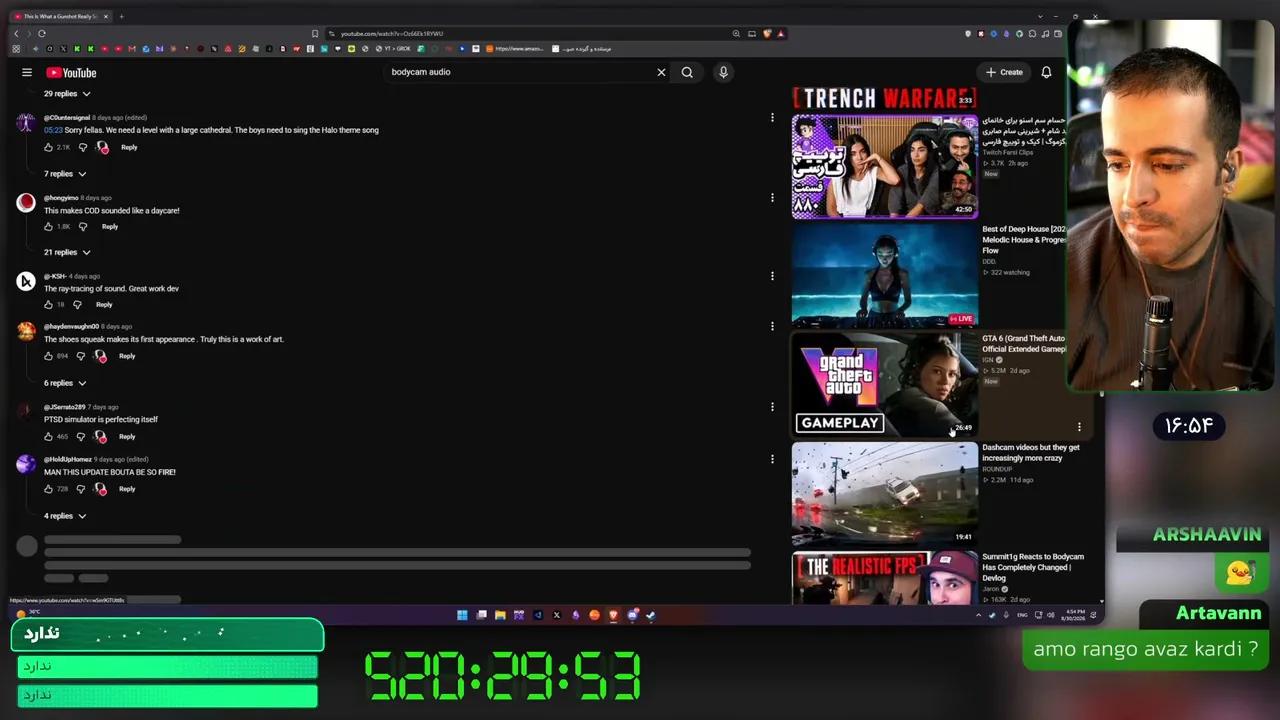This screenshot has width=1280, height=720.
Task: Open the Best of Deep House live thumbnail
Action: coord(885,275)
